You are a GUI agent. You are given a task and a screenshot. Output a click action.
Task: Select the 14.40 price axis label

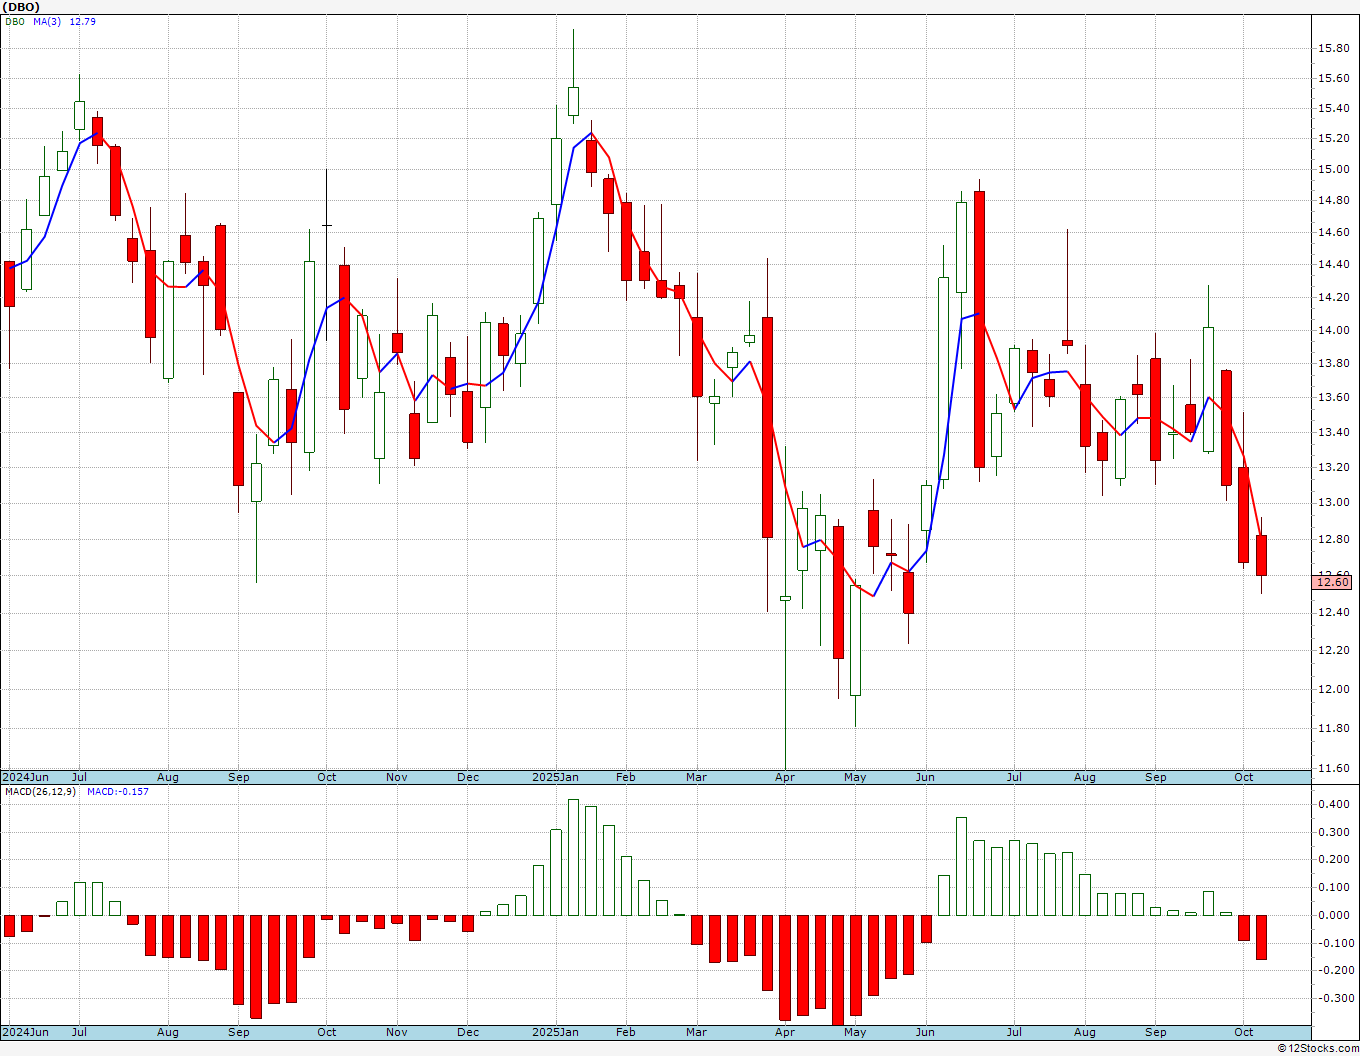(x=1332, y=264)
